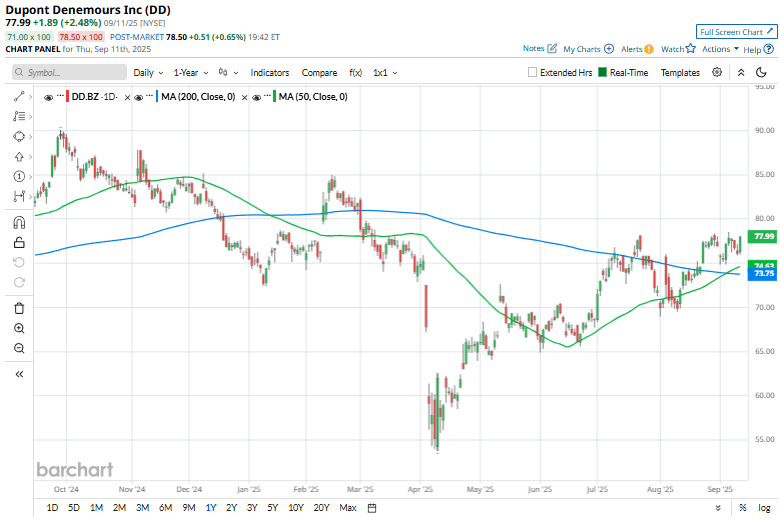Screen dimensions: 780x520
Task: Collapse the header with double chevron up
Action: tap(741, 72)
